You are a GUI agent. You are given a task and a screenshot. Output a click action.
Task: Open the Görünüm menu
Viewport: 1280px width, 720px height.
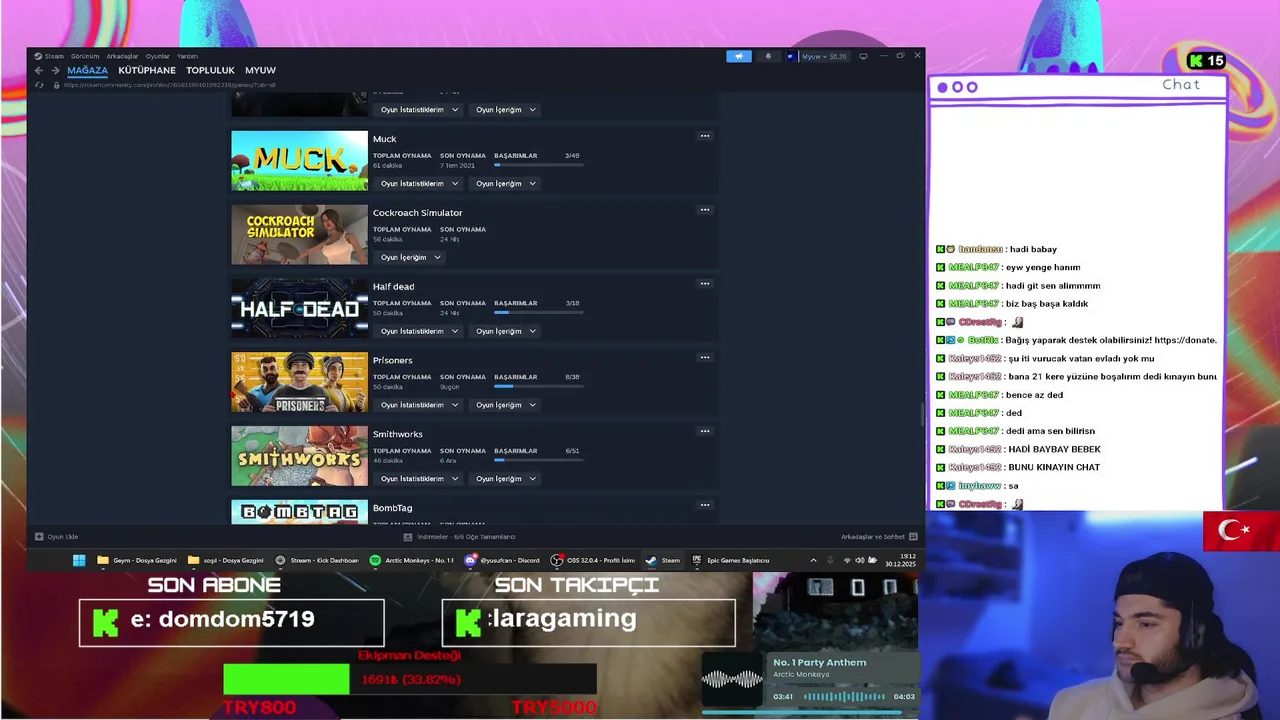click(85, 56)
